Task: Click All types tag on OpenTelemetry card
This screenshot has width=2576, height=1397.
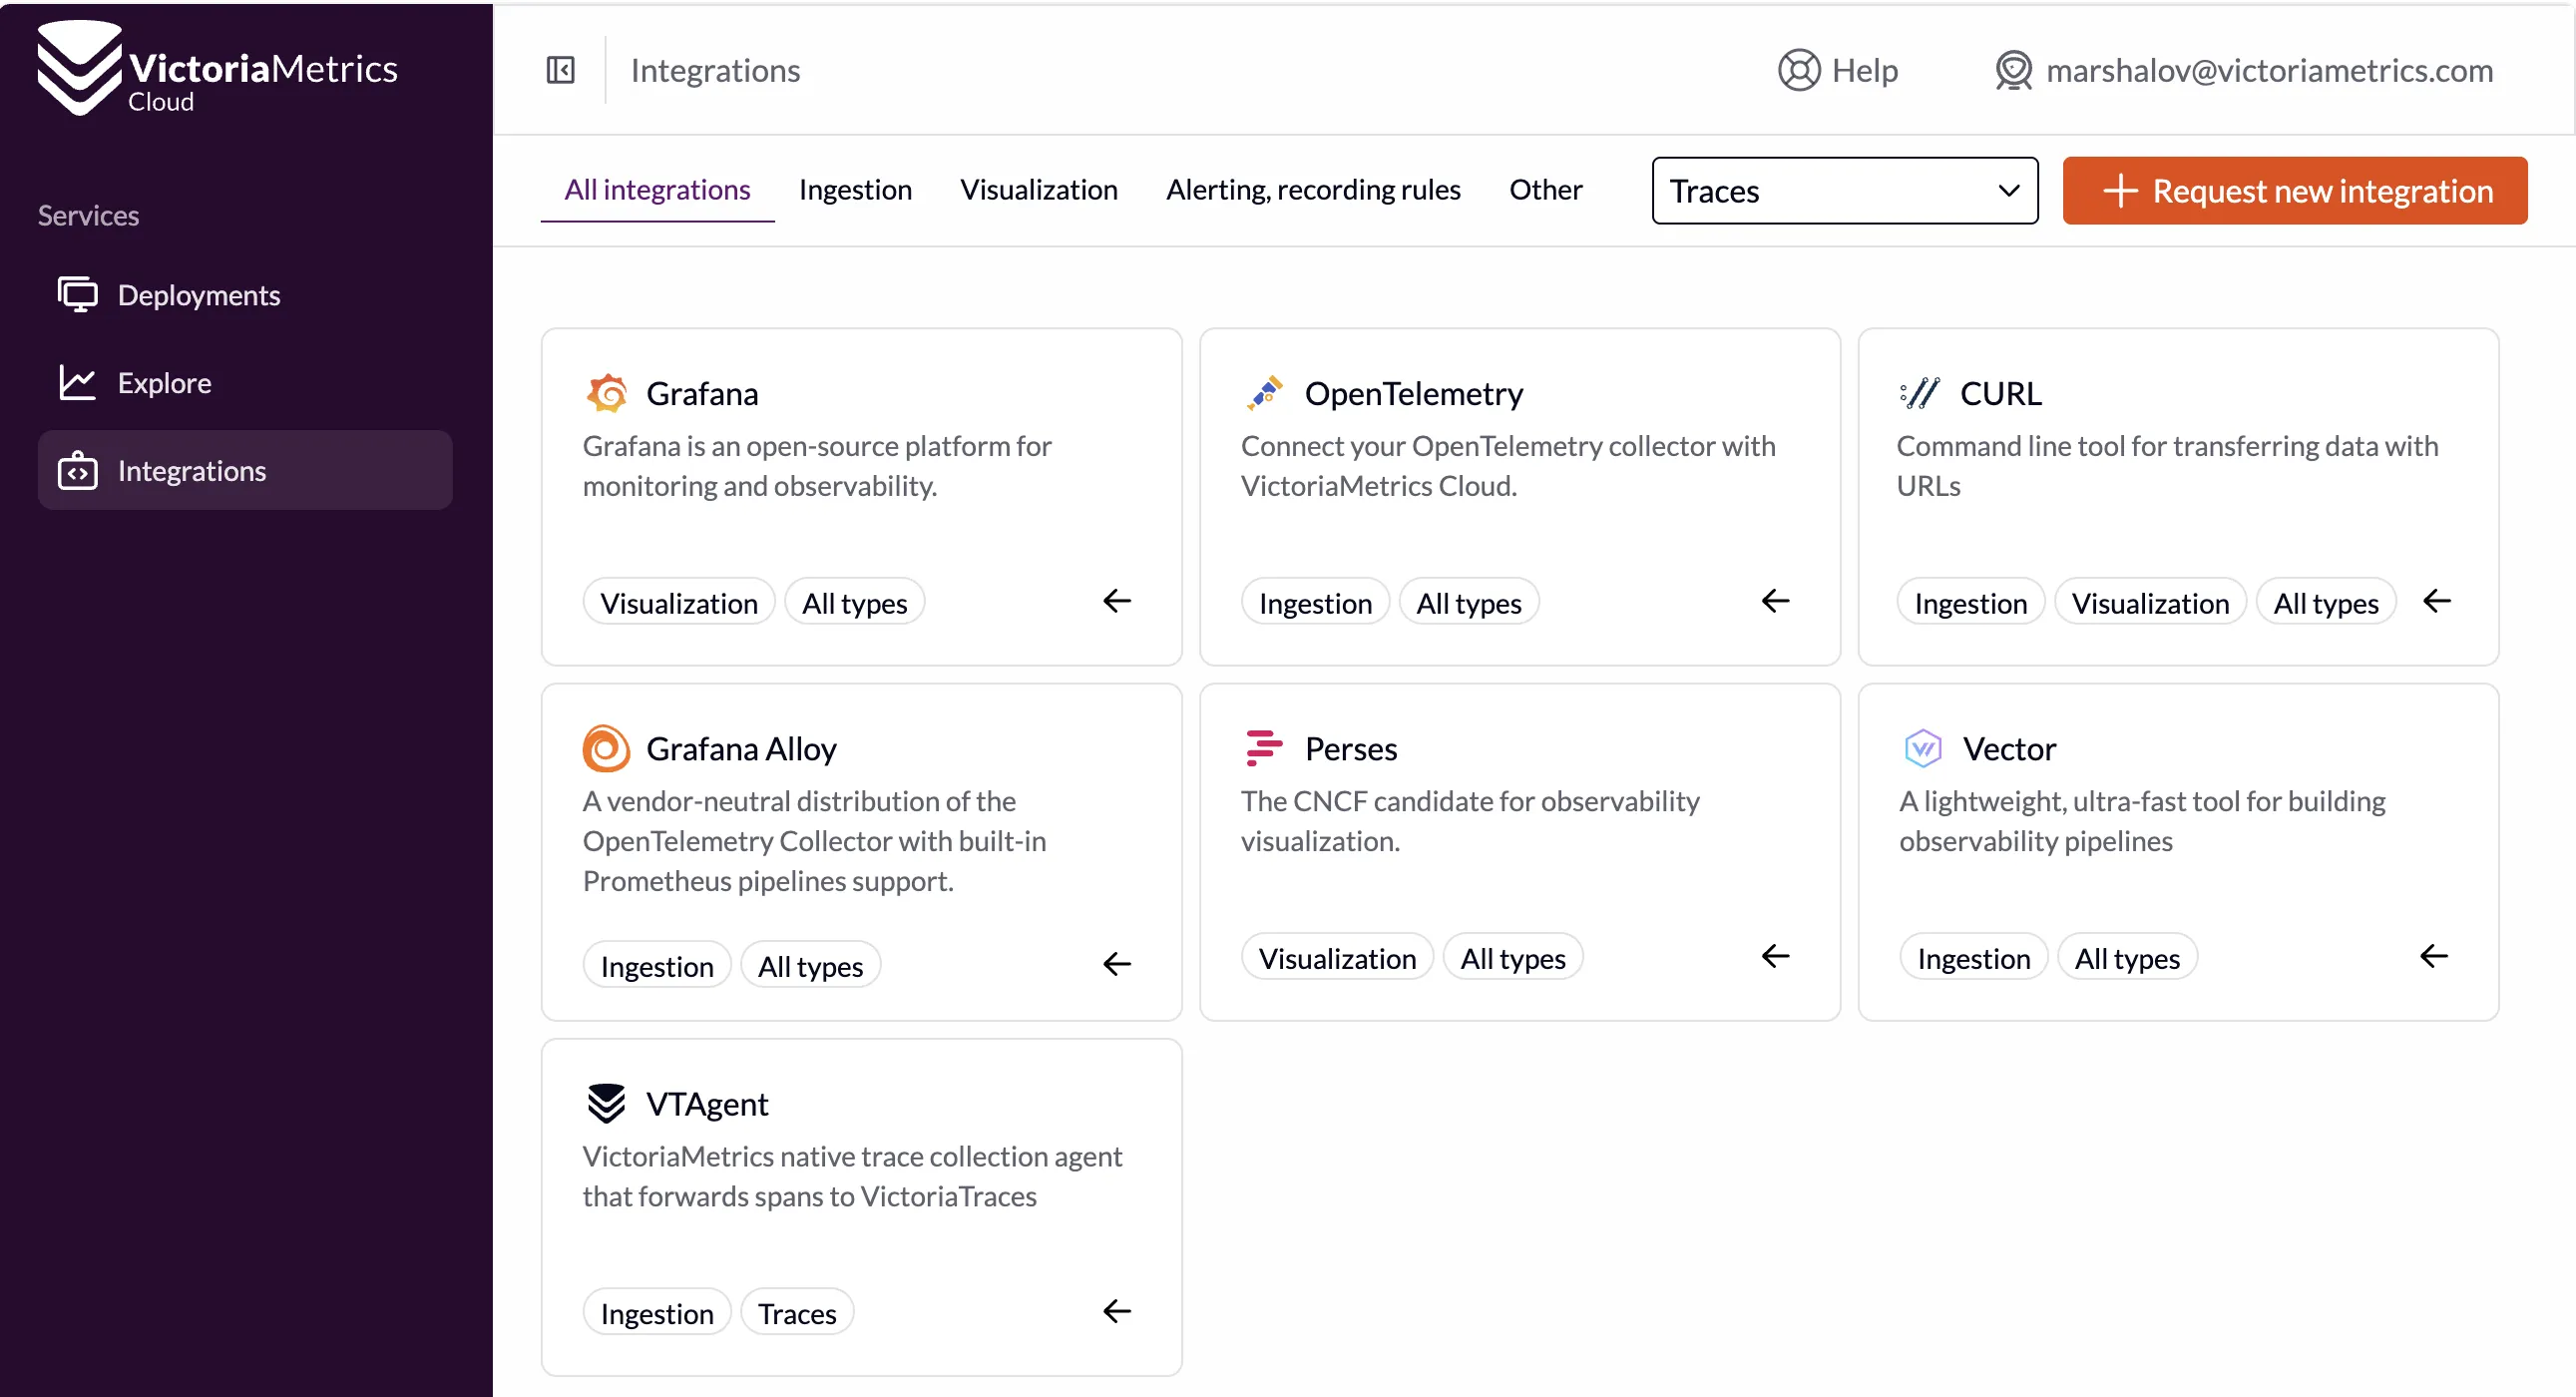Action: coord(1468,602)
